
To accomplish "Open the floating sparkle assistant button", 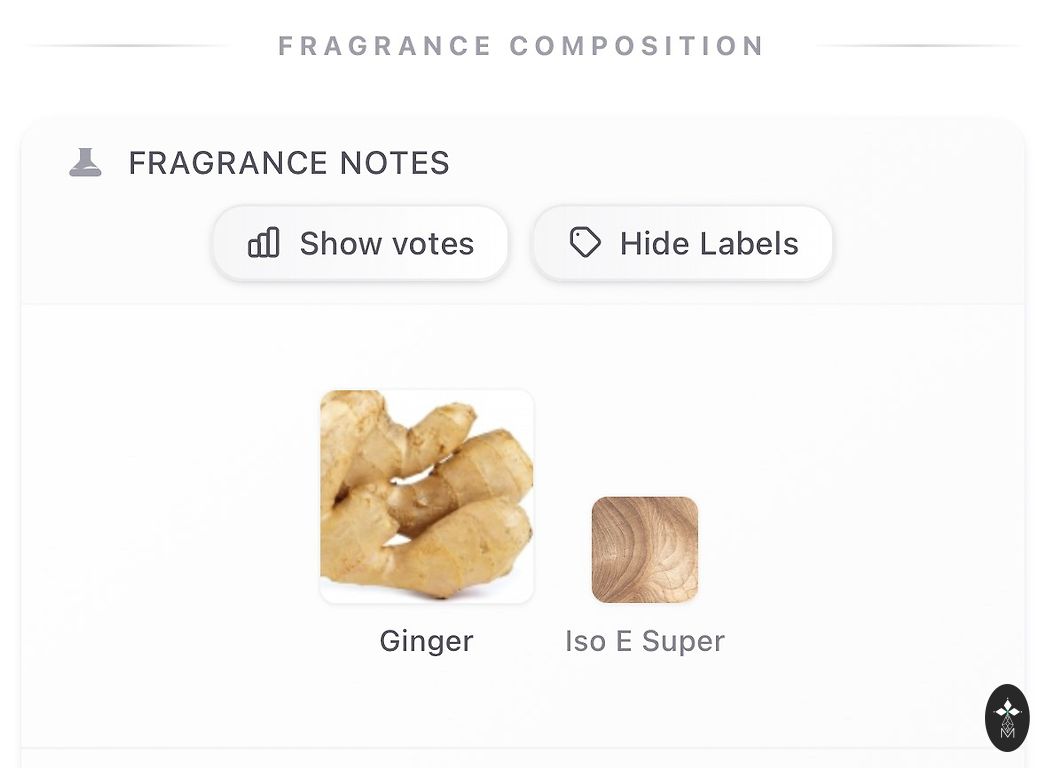I will tap(1007, 717).
